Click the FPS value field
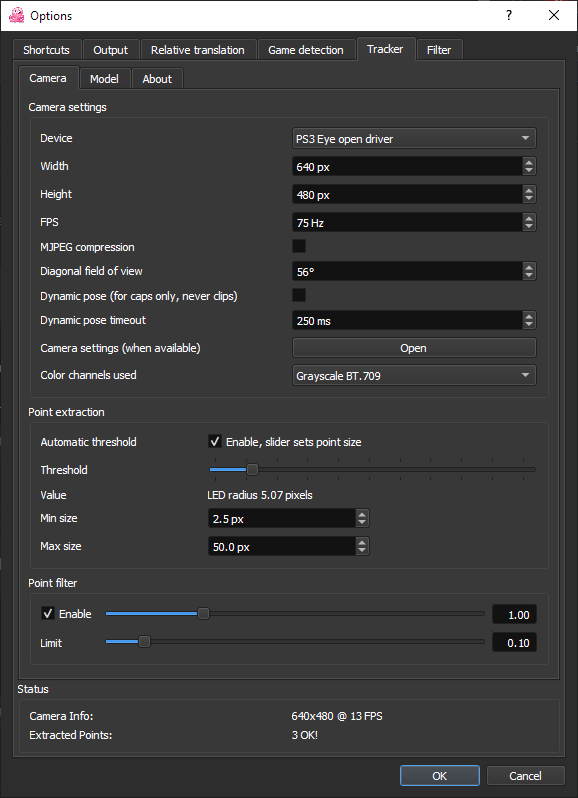This screenshot has height=798, width=578. click(x=407, y=222)
